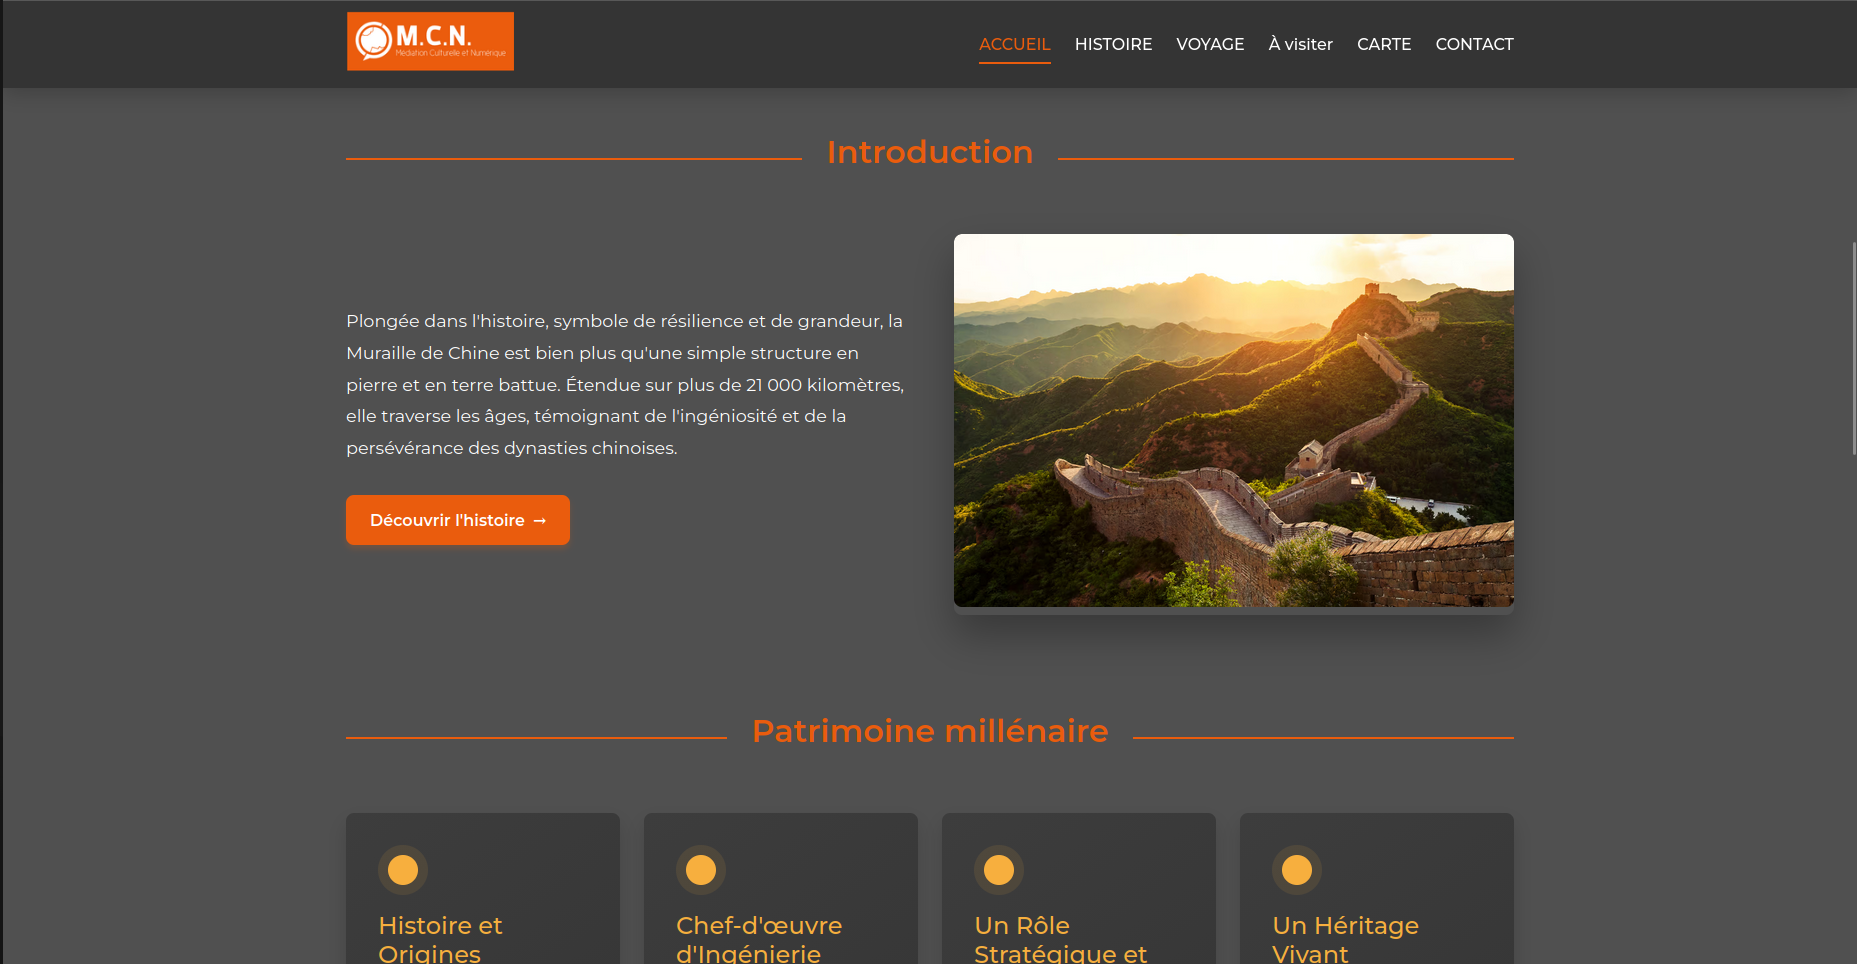Click the Great Wall photo
This screenshot has height=964, width=1857.
(1233, 421)
